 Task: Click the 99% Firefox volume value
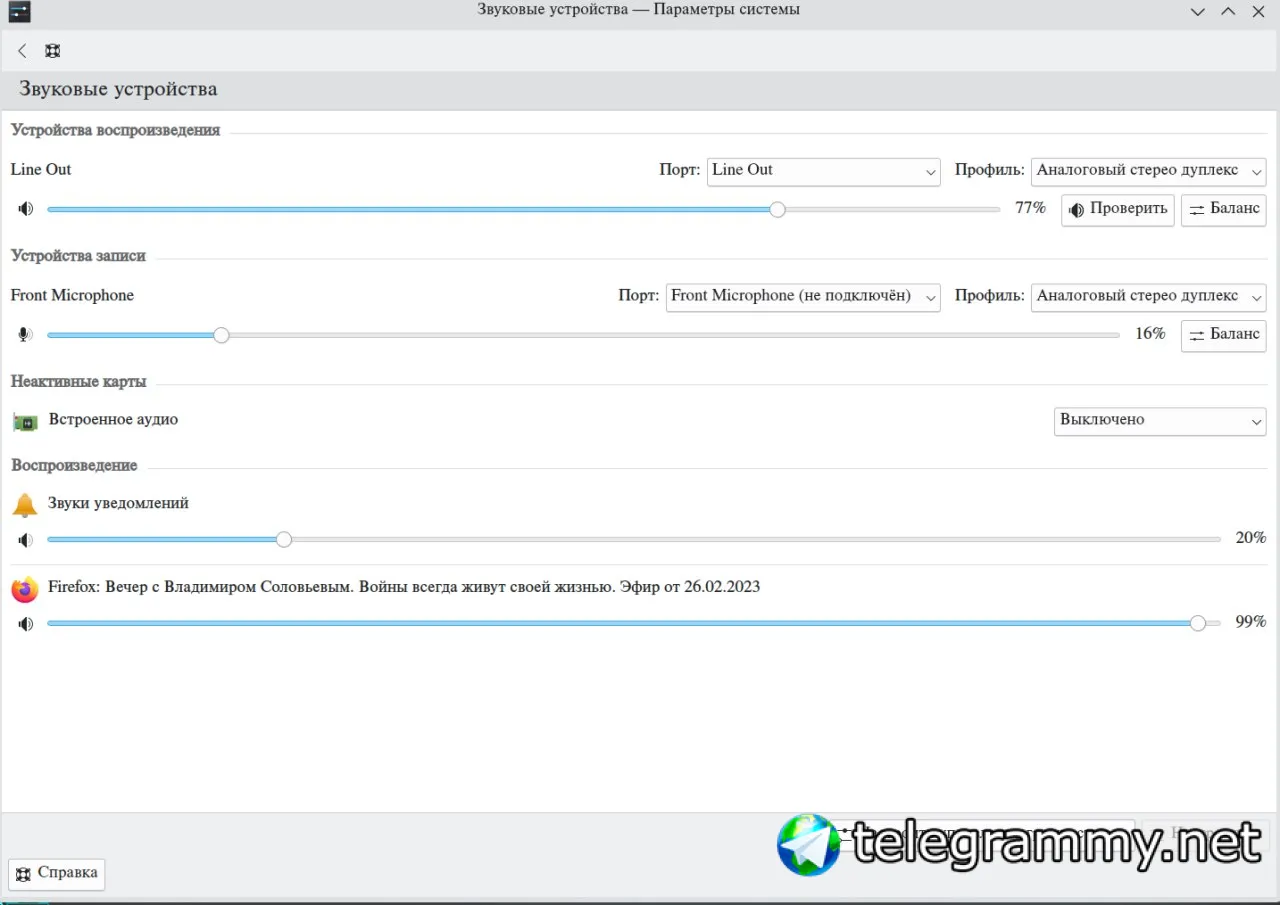pyautogui.click(x=1251, y=622)
